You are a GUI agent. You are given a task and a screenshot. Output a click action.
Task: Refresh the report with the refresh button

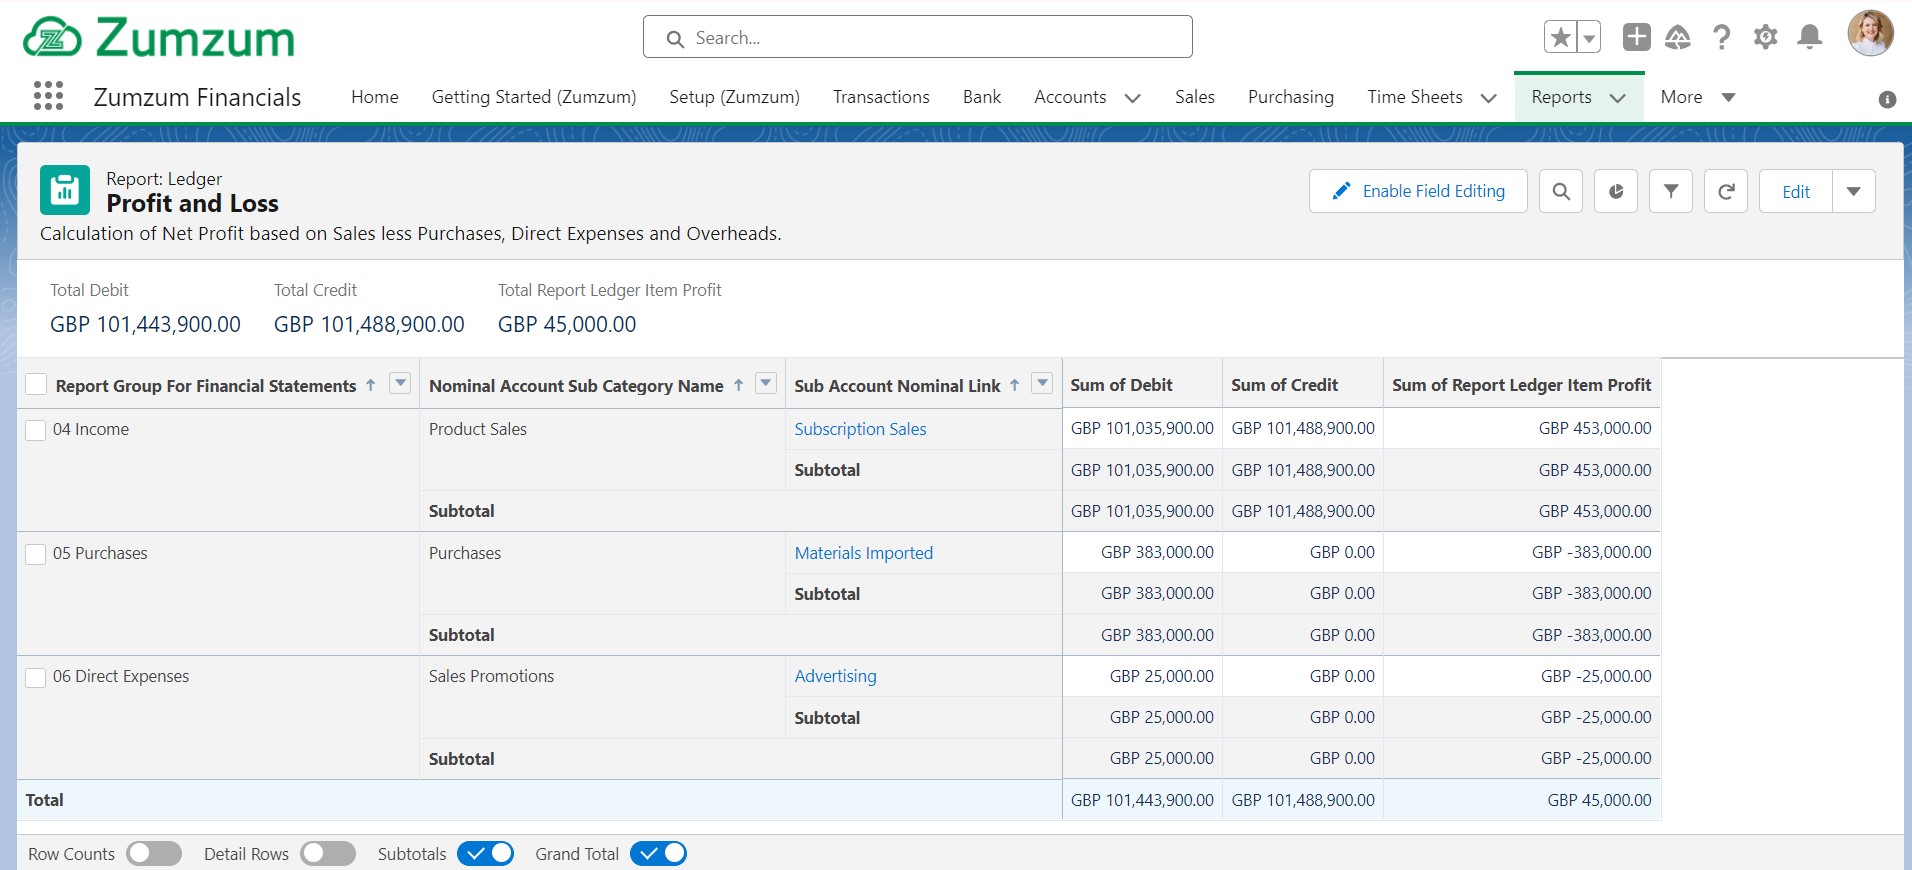pos(1726,191)
